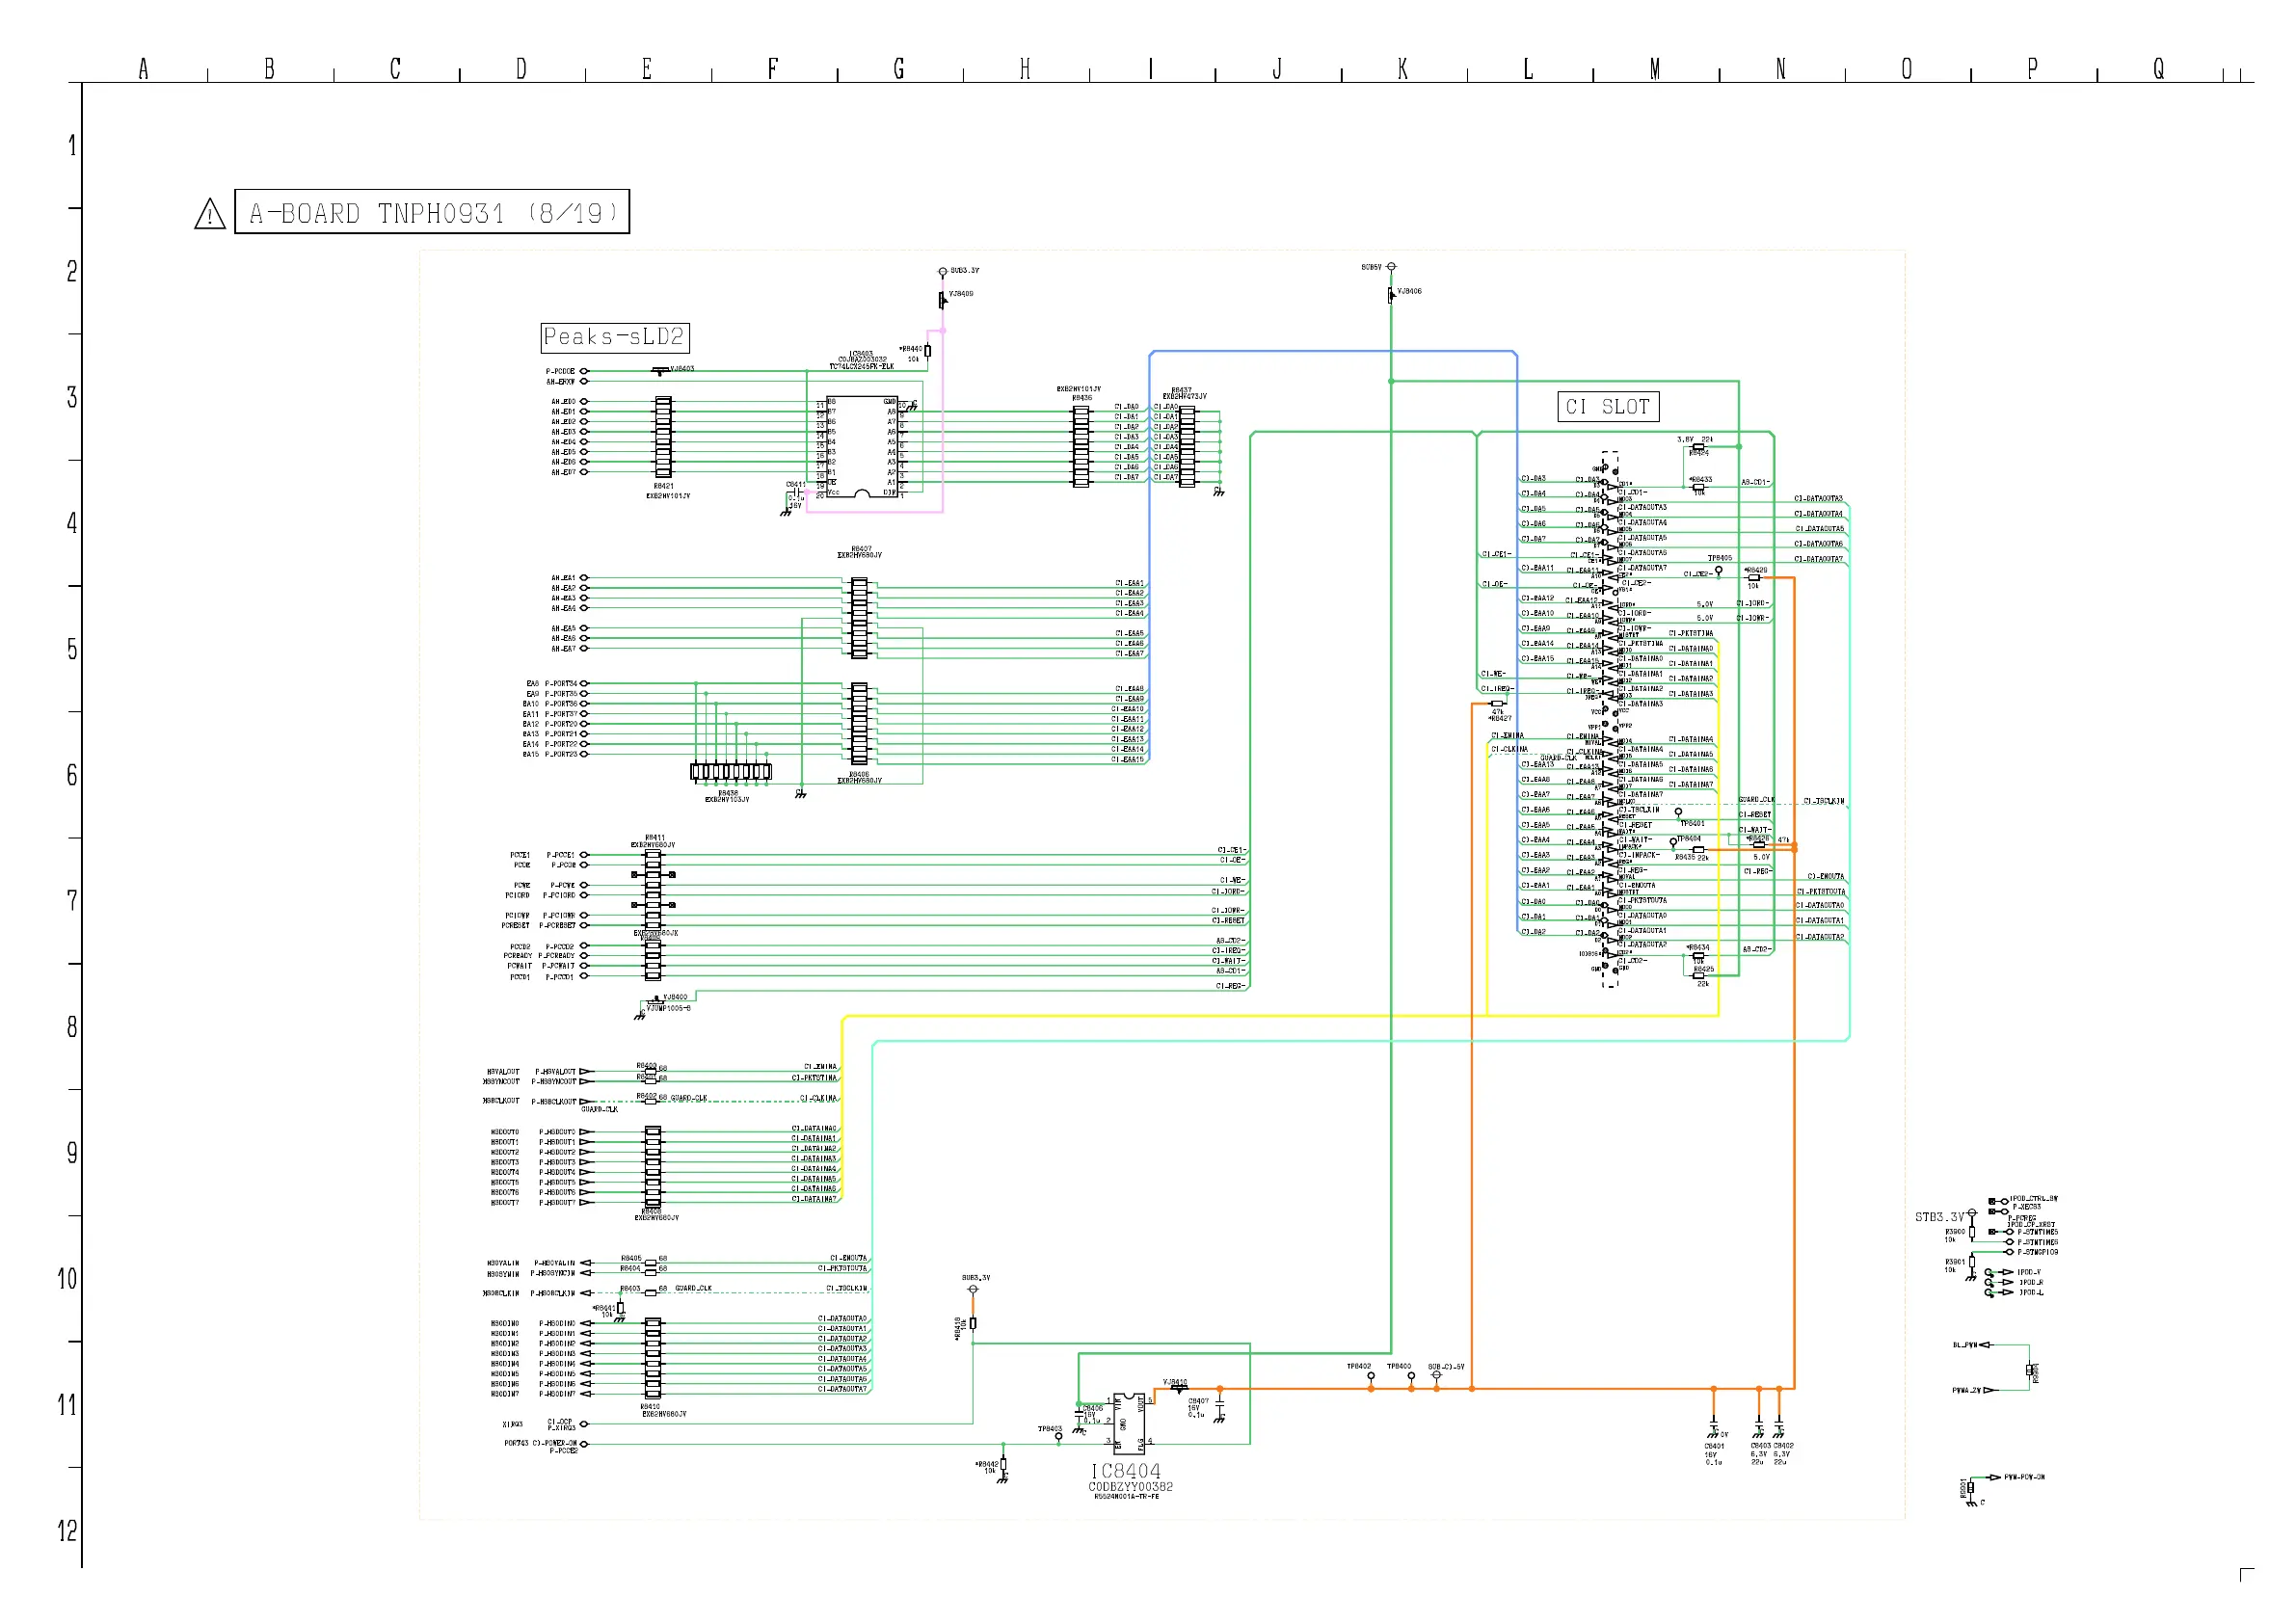Click the Peaks-sLD2 section label
2296x1623 pixels.
(614, 338)
